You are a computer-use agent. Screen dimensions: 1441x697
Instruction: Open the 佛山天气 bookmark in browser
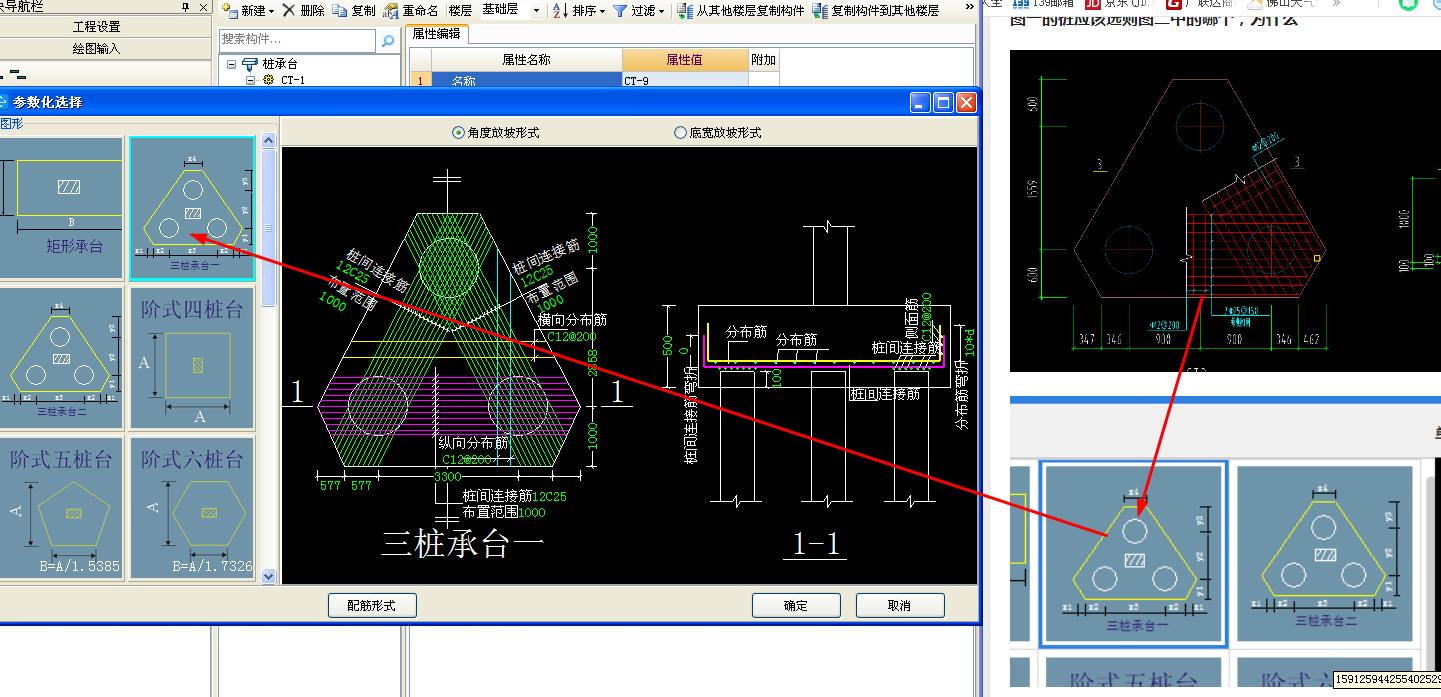(1280, 3)
